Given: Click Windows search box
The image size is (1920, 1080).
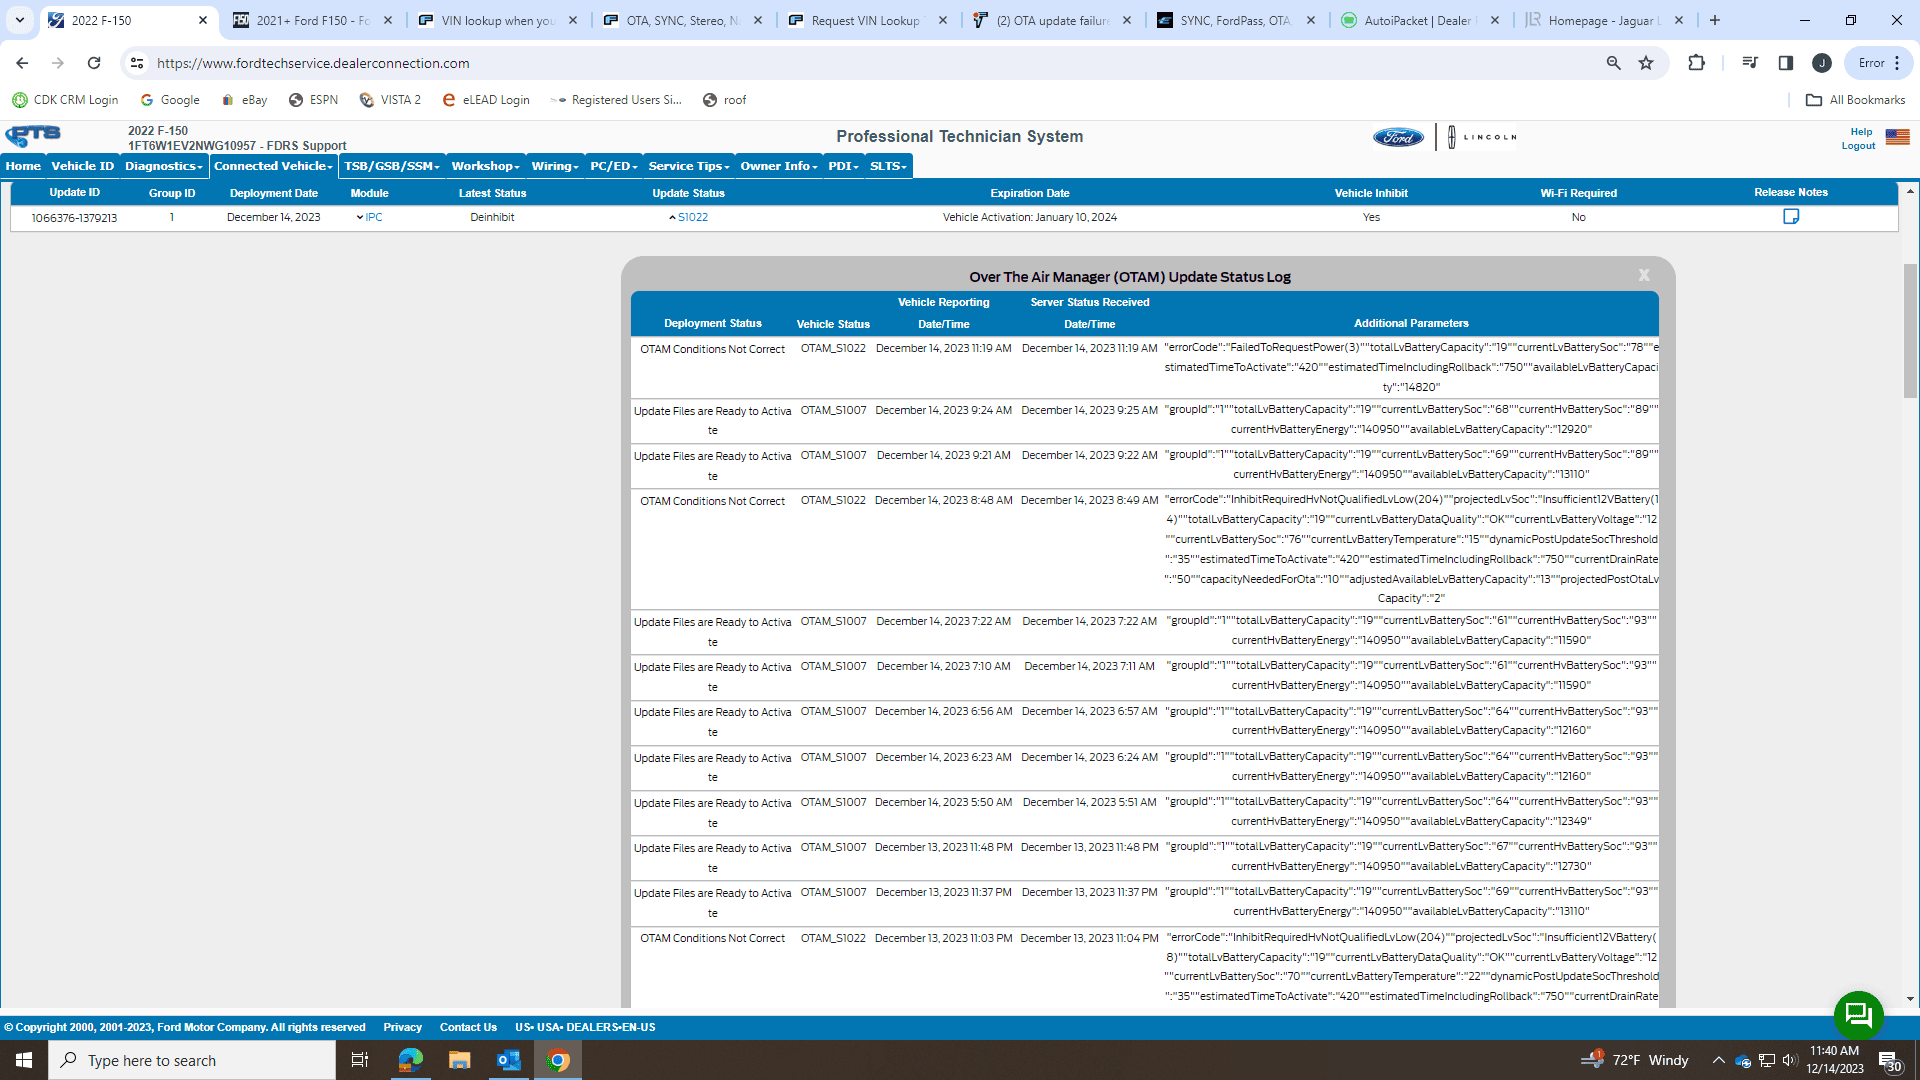Looking at the screenshot, I should coord(192,1060).
